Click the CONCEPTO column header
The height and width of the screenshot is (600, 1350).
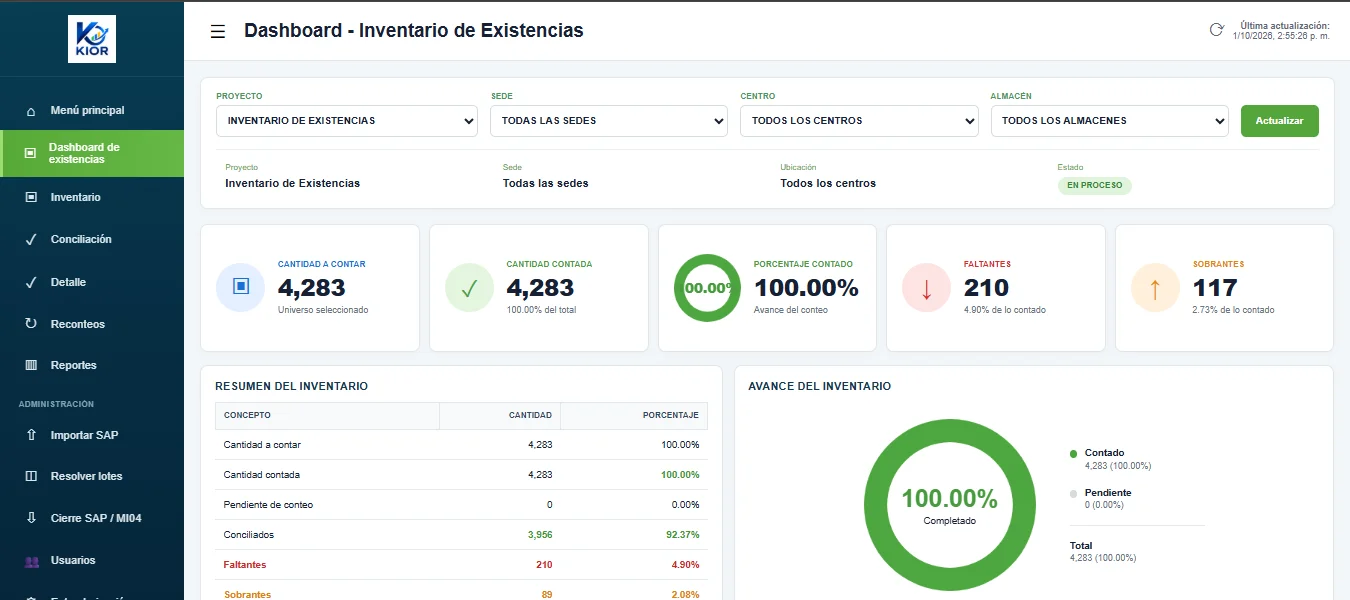(327, 415)
